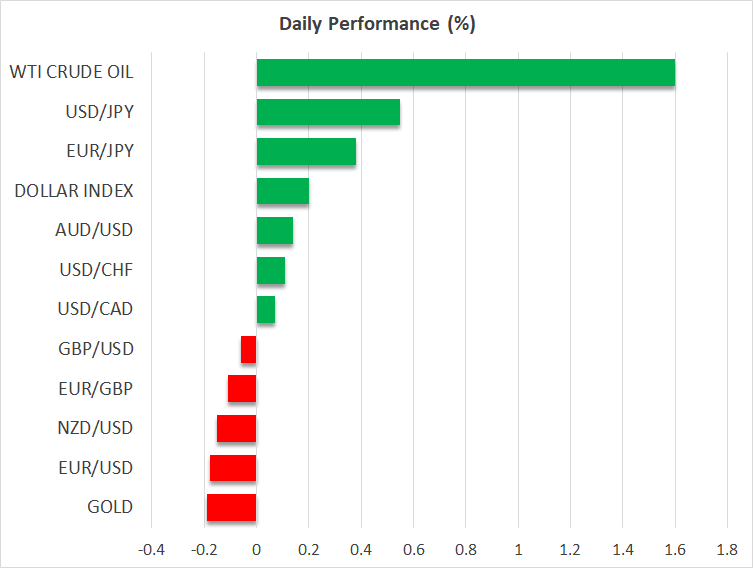Click the WTI CRUDE OIL axis label
753x568 pixels.
click(71, 72)
